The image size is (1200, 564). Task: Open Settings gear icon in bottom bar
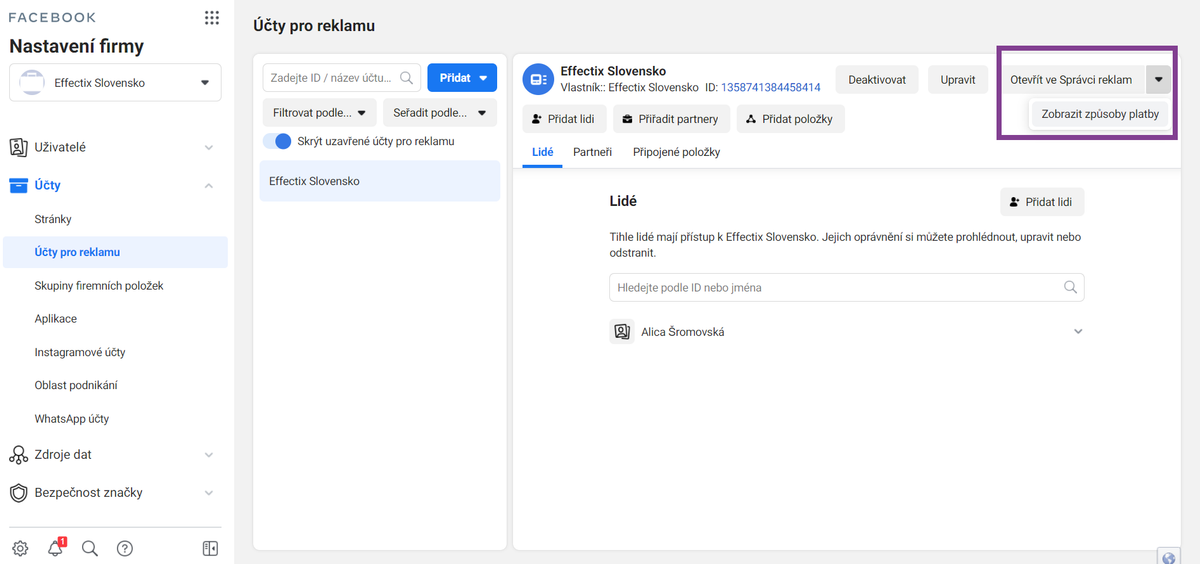[x=20, y=548]
